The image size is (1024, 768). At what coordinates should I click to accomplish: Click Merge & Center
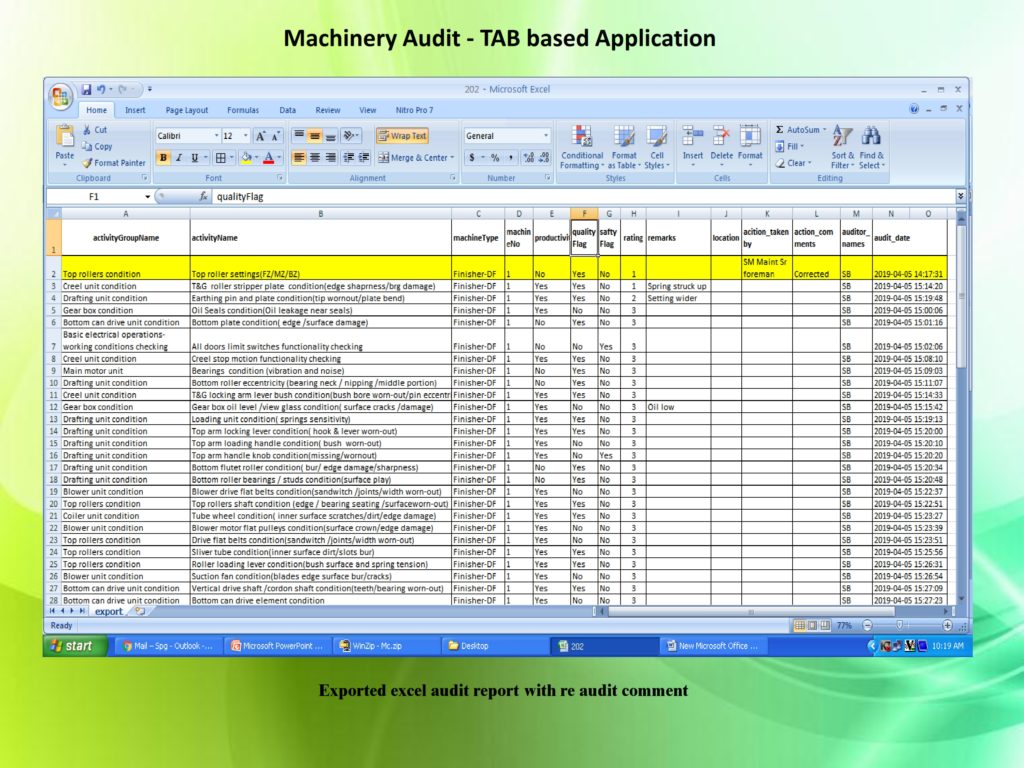(x=413, y=157)
